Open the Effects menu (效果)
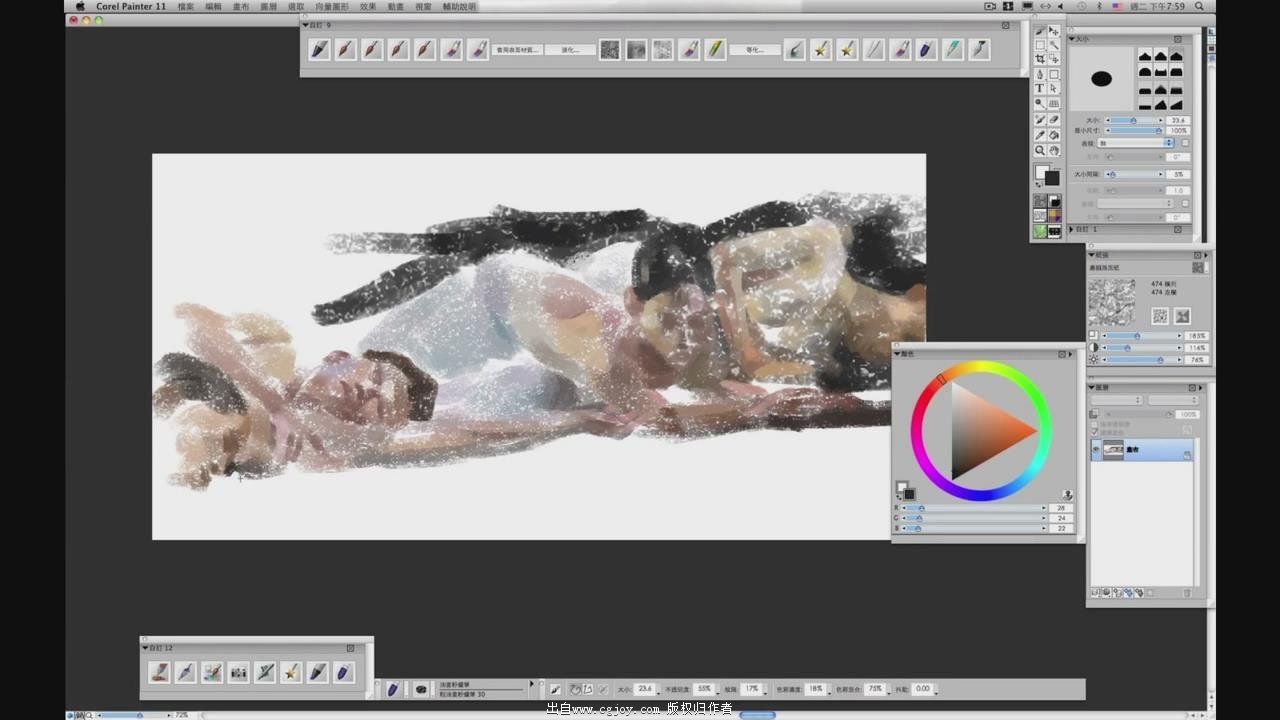Viewport: 1280px width, 720px height. tap(368, 6)
